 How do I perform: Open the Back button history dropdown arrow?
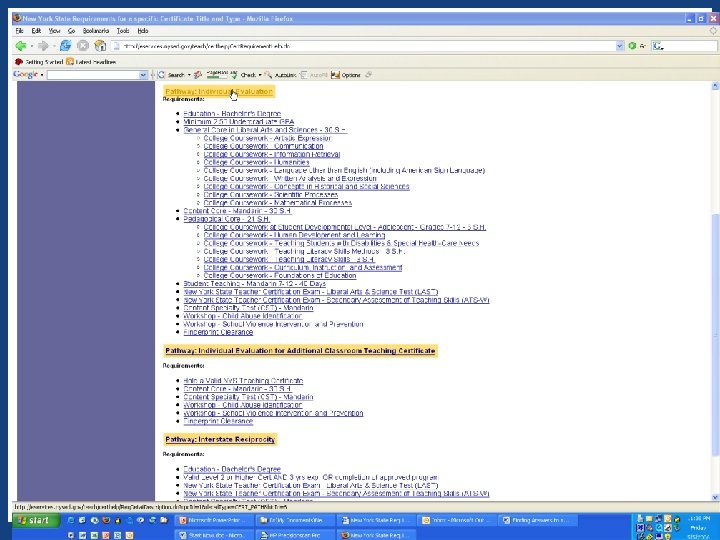tap(31, 46)
